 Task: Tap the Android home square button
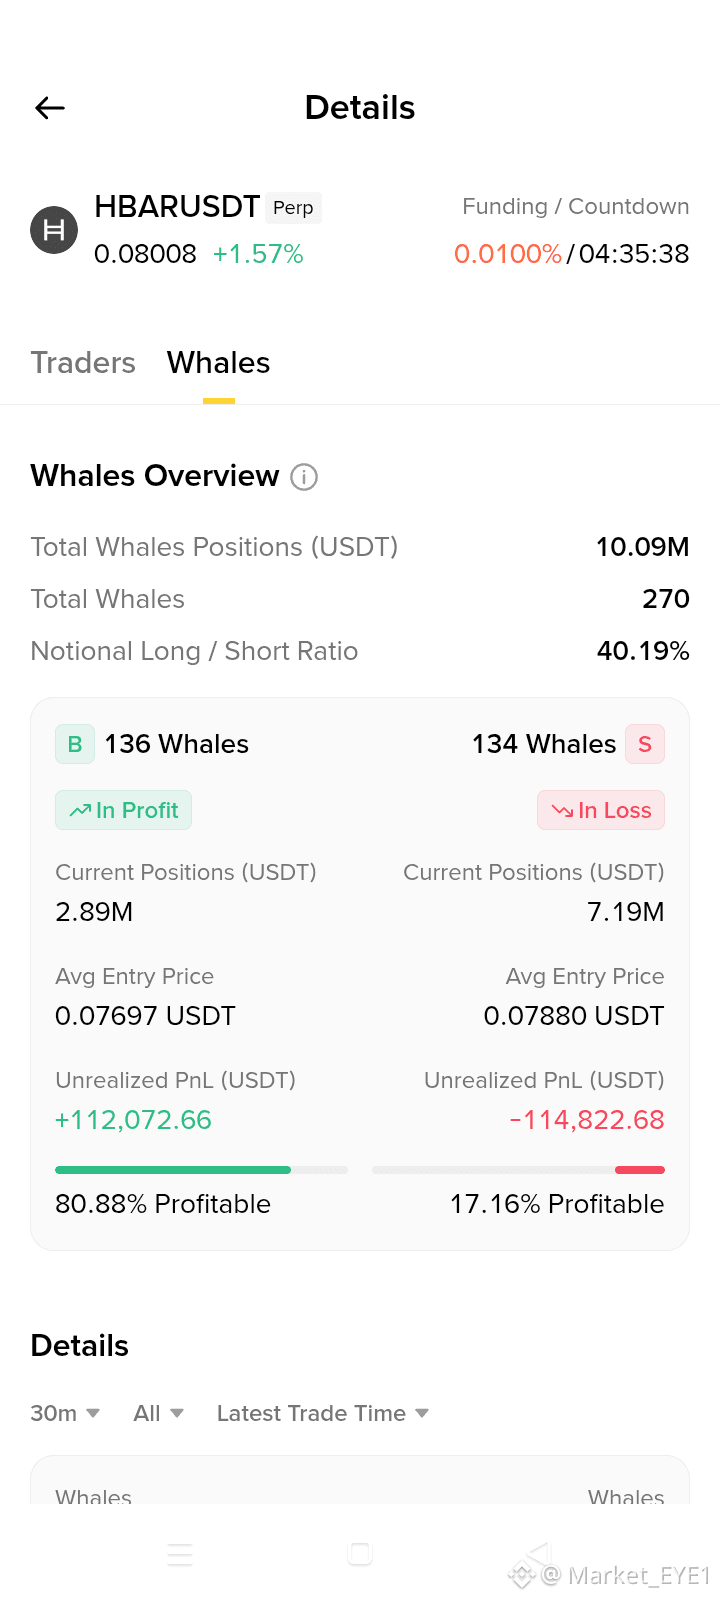pyautogui.click(x=360, y=1554)
